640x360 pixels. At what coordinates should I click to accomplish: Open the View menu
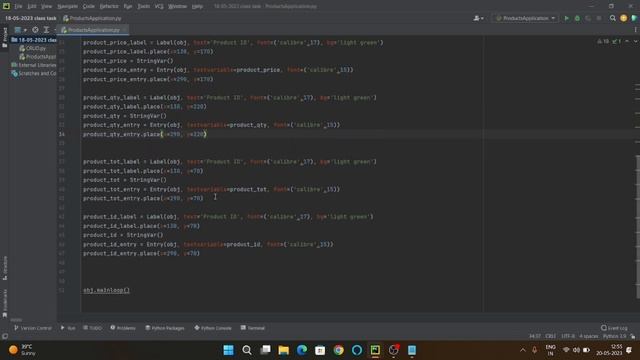[47, 7]
